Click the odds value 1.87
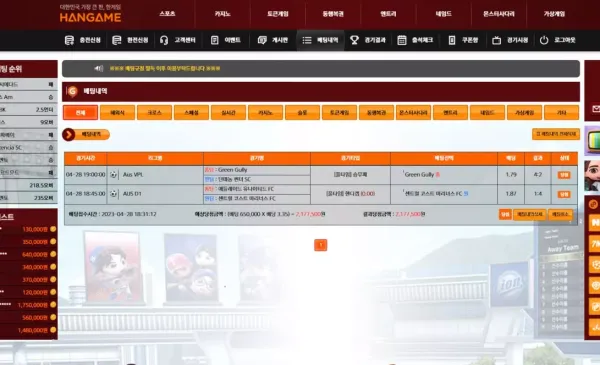 (511, 194)
